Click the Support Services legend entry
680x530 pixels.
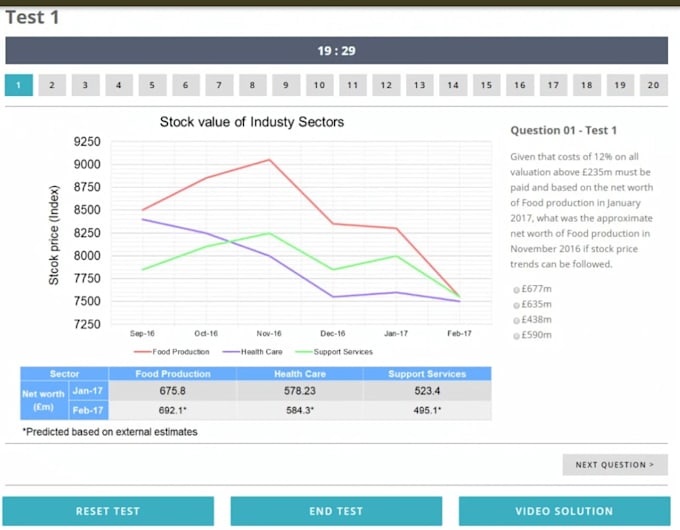pos(334,352)
